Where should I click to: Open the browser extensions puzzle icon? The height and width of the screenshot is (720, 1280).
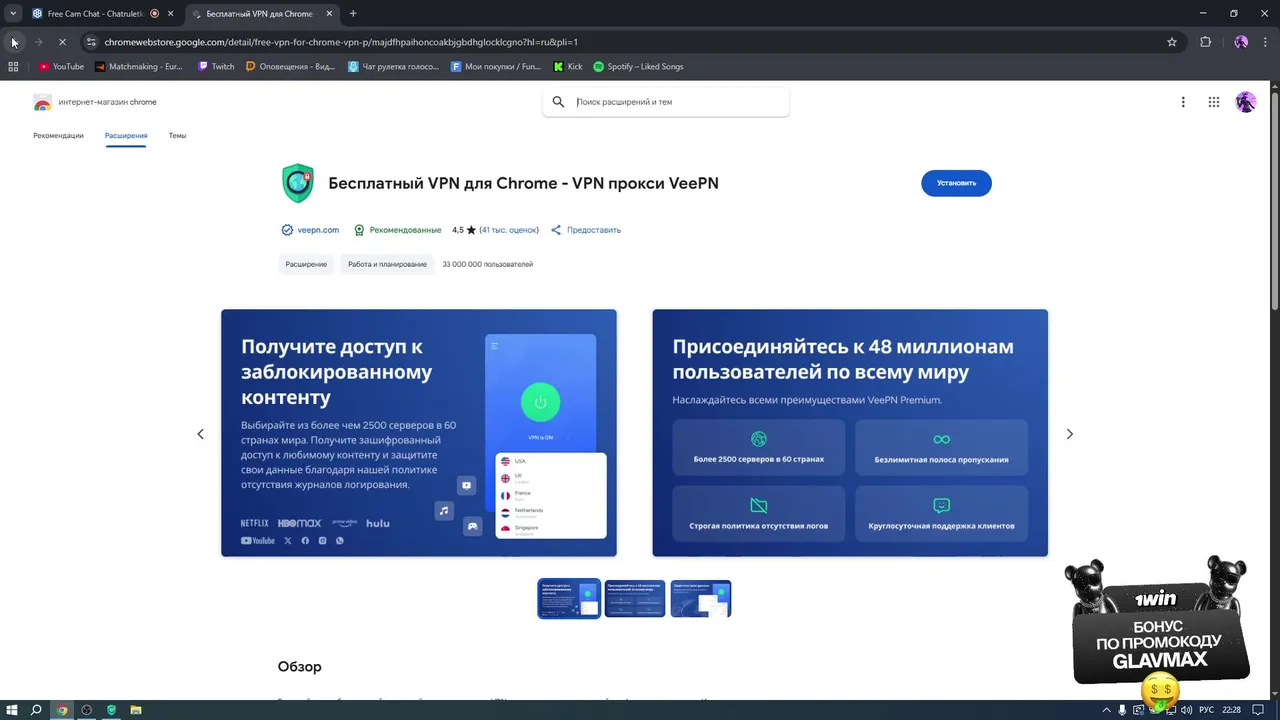tap(1205, 42)
